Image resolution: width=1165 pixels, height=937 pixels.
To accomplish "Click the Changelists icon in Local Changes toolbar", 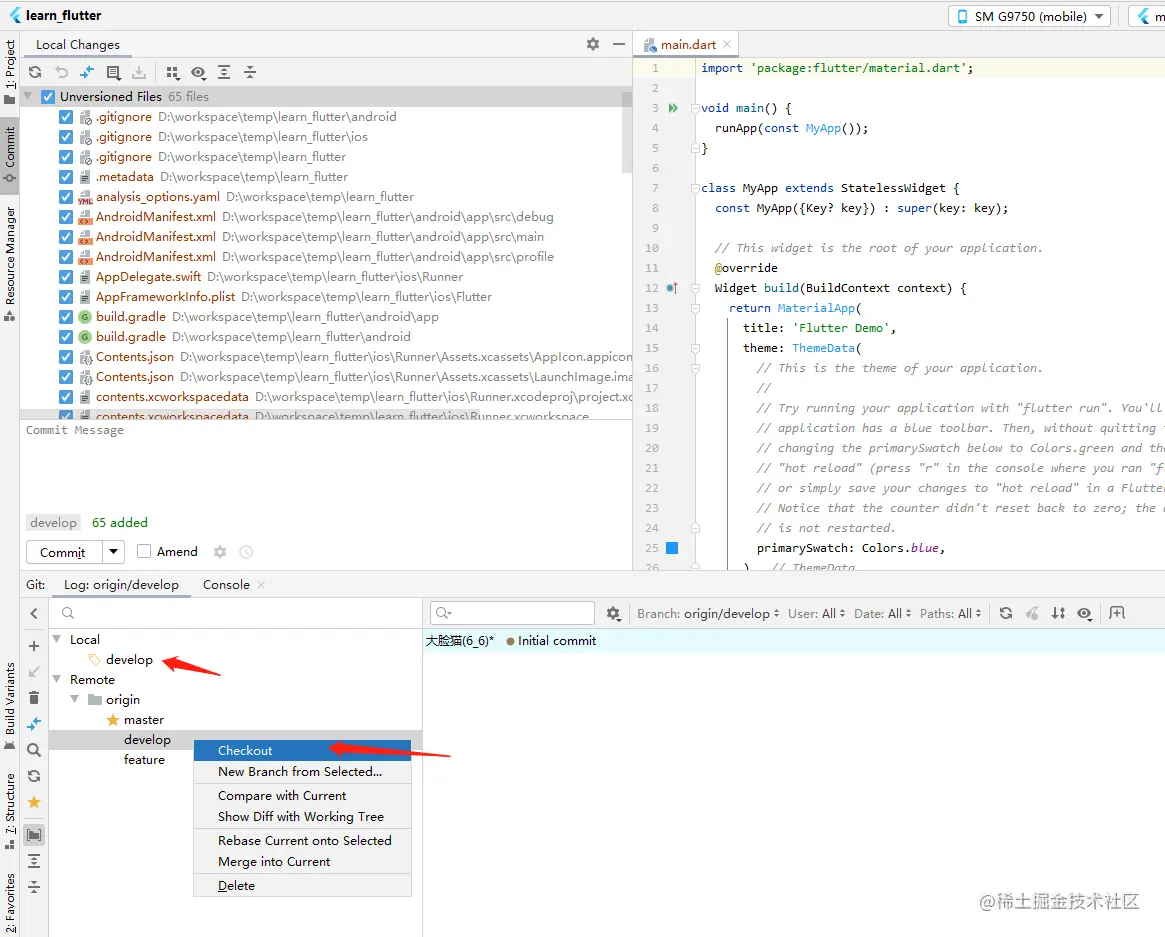I will point(113,72).
